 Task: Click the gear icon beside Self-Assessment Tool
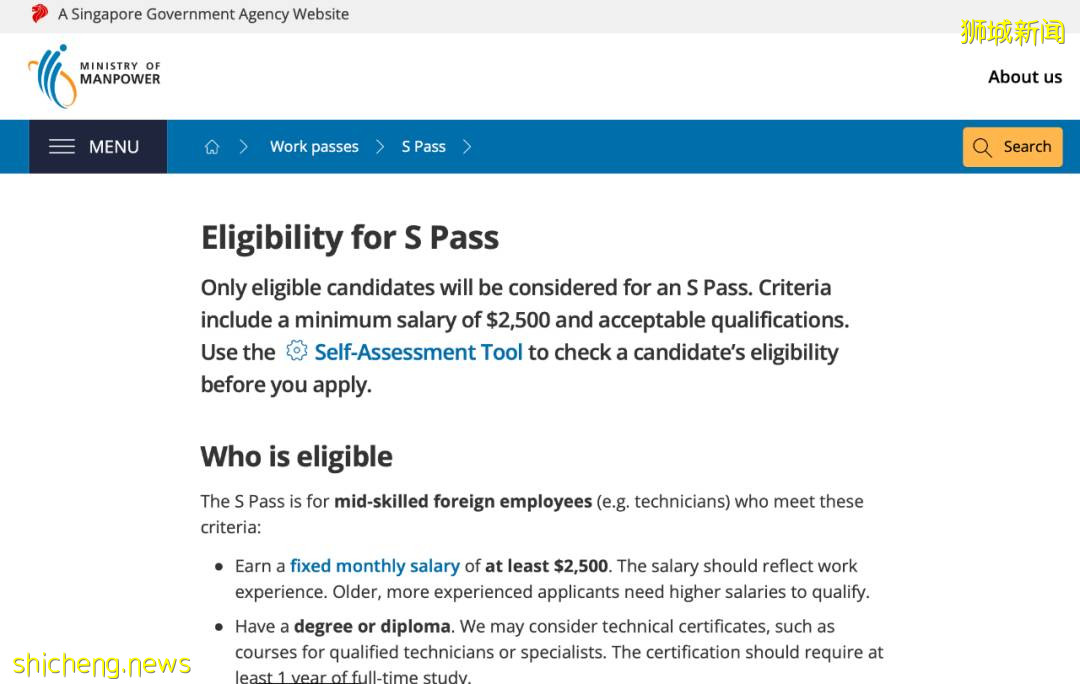[296, 351]
